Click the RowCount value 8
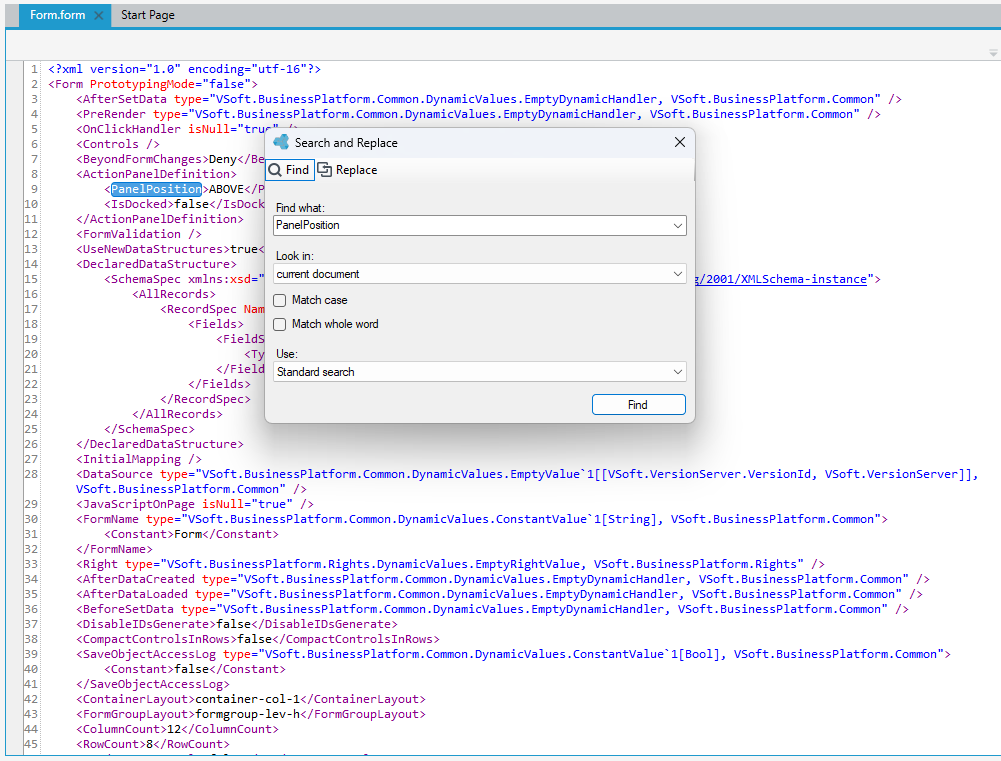Screen dimensions: 1001x761 pyautogui.click(x=150, y=744)
